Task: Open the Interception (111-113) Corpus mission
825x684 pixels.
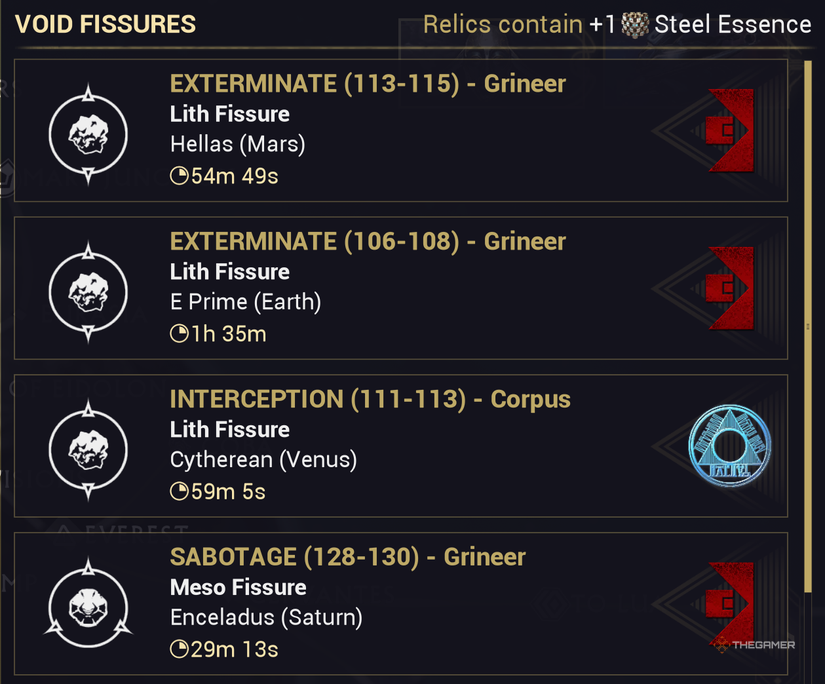Action: [x=370, y=400]
